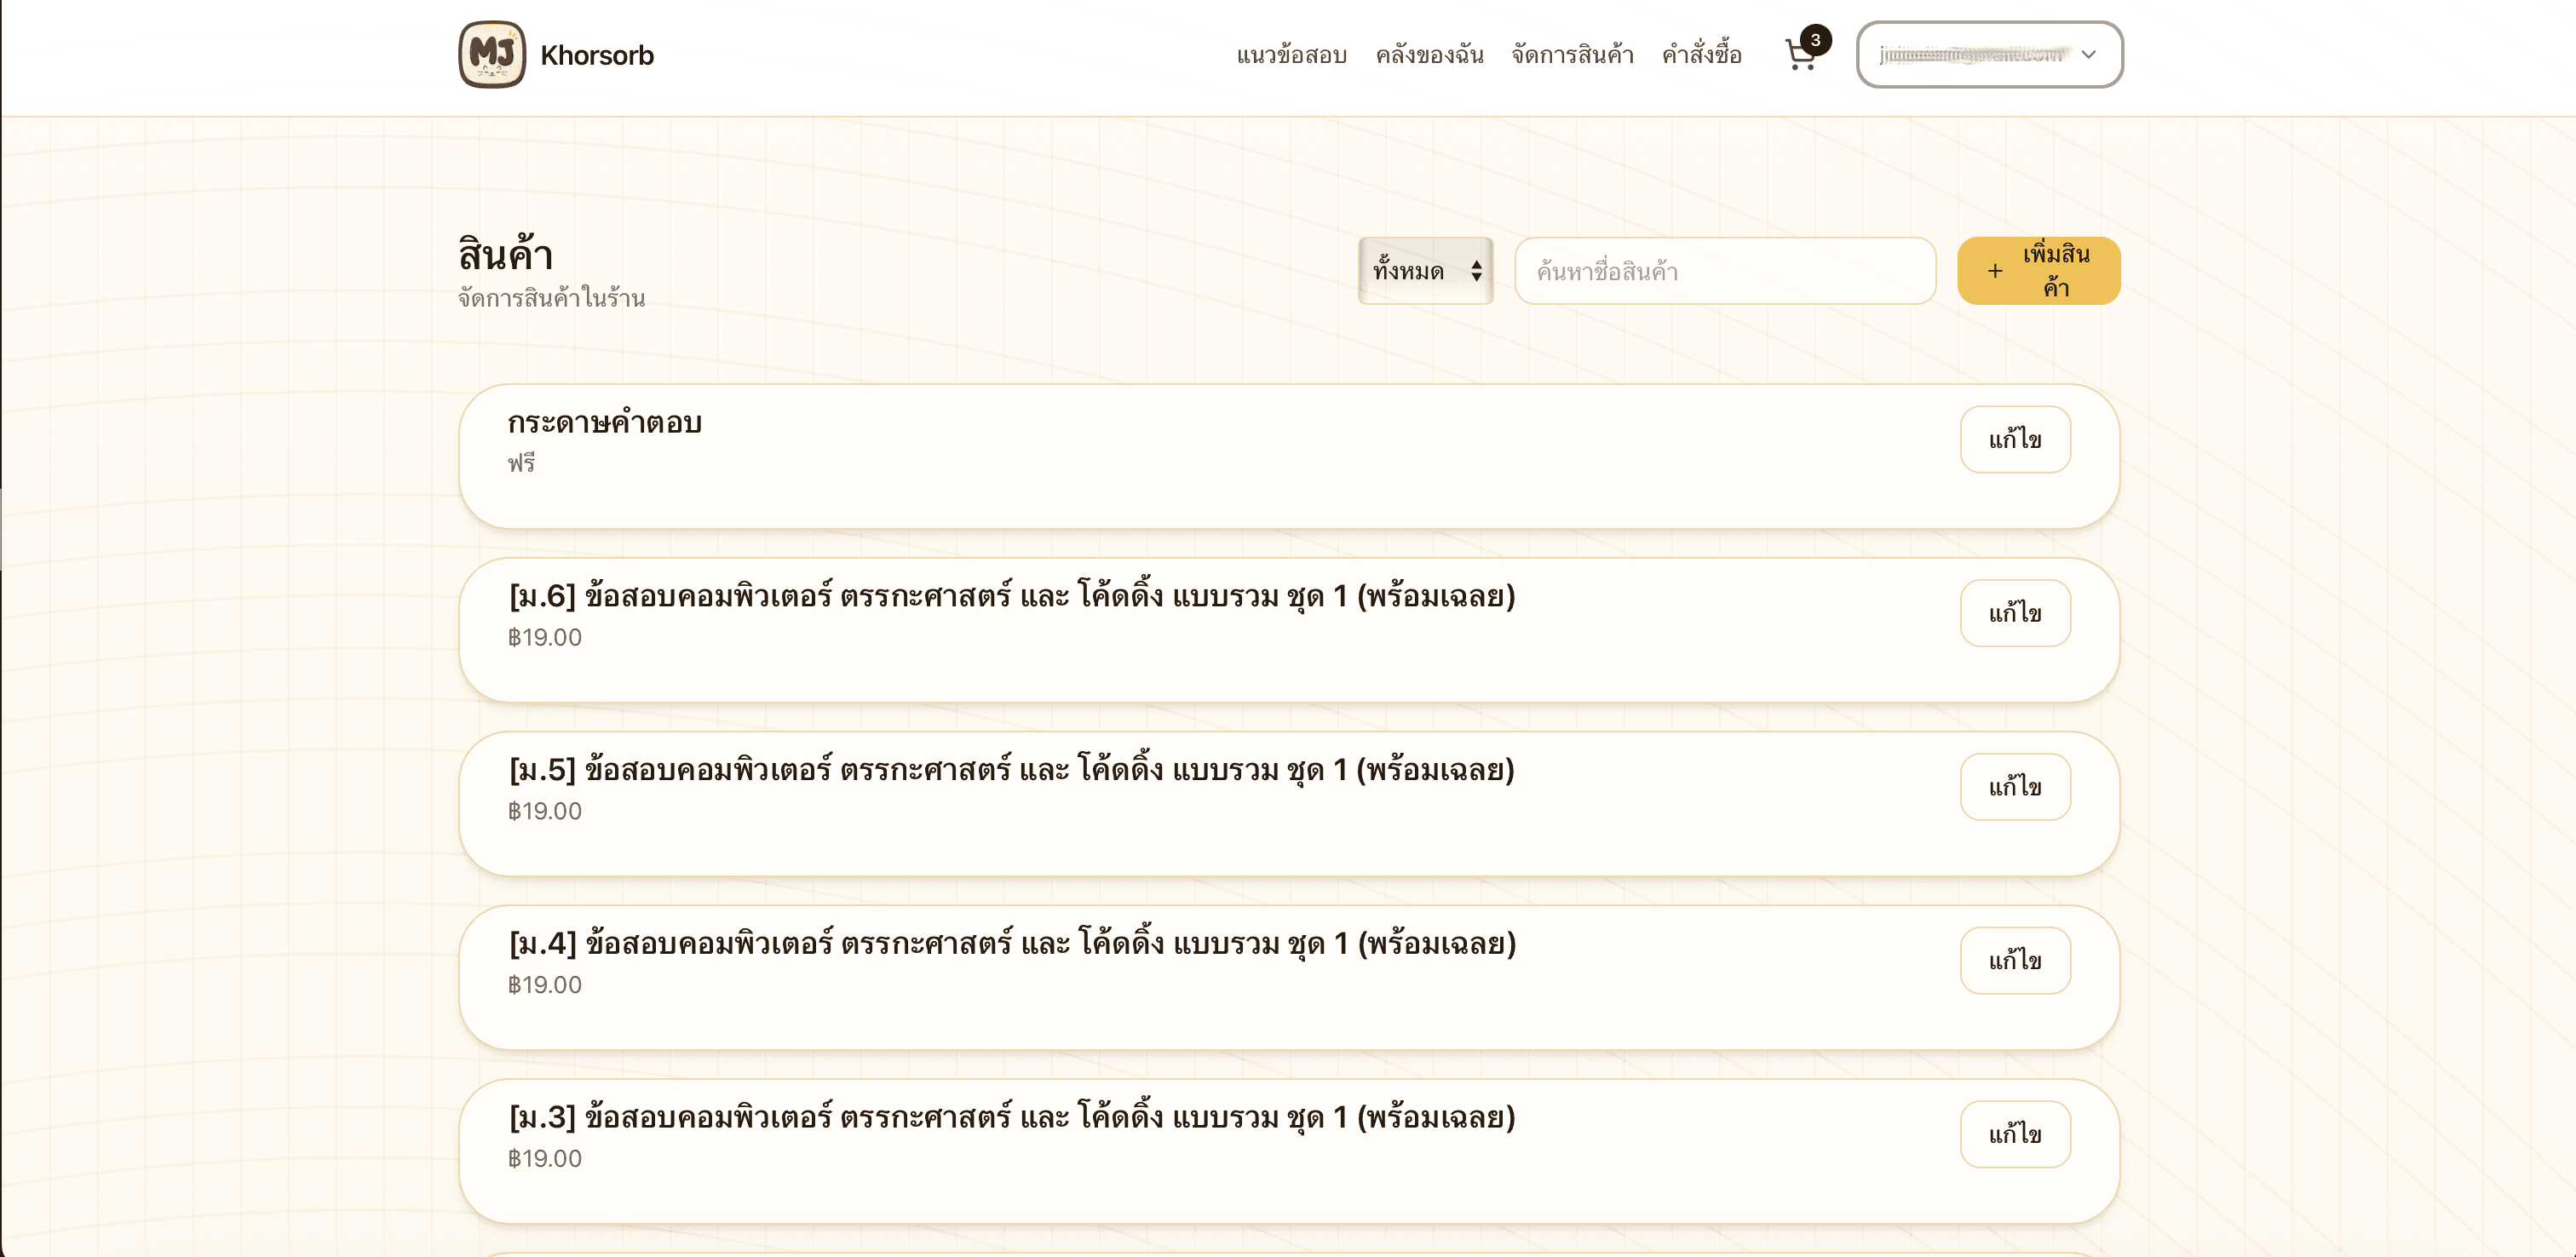Select the [ม.3] ข้อสอบคอมพิวเตอร์ title

pos(1011,1117)
